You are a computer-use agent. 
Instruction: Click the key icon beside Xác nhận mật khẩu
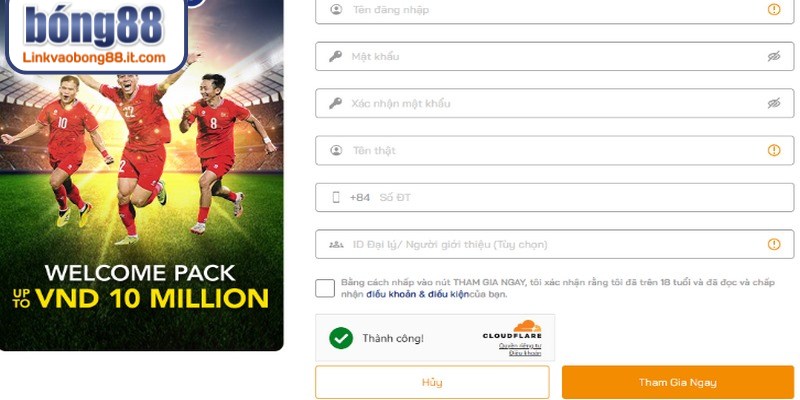pyautogui.click(x=335, y=104)
